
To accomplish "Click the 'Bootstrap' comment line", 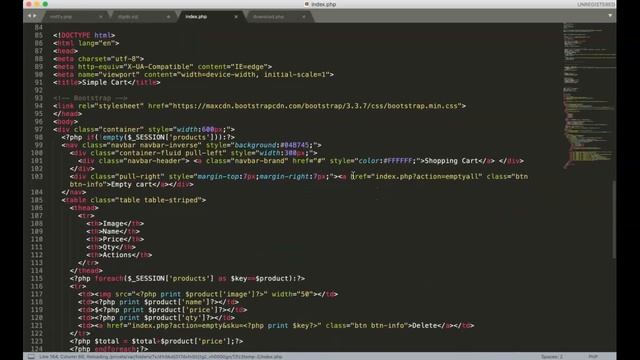I will pyautogui.click(x=90, y=98).
